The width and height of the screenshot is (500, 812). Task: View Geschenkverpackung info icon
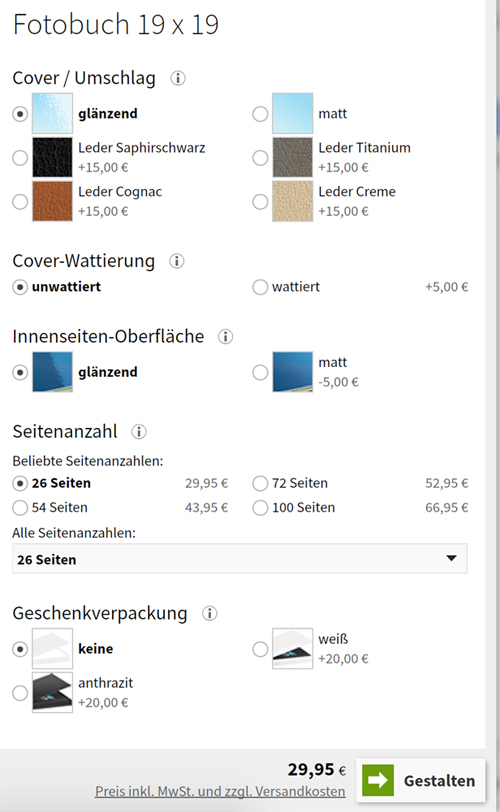210,614
